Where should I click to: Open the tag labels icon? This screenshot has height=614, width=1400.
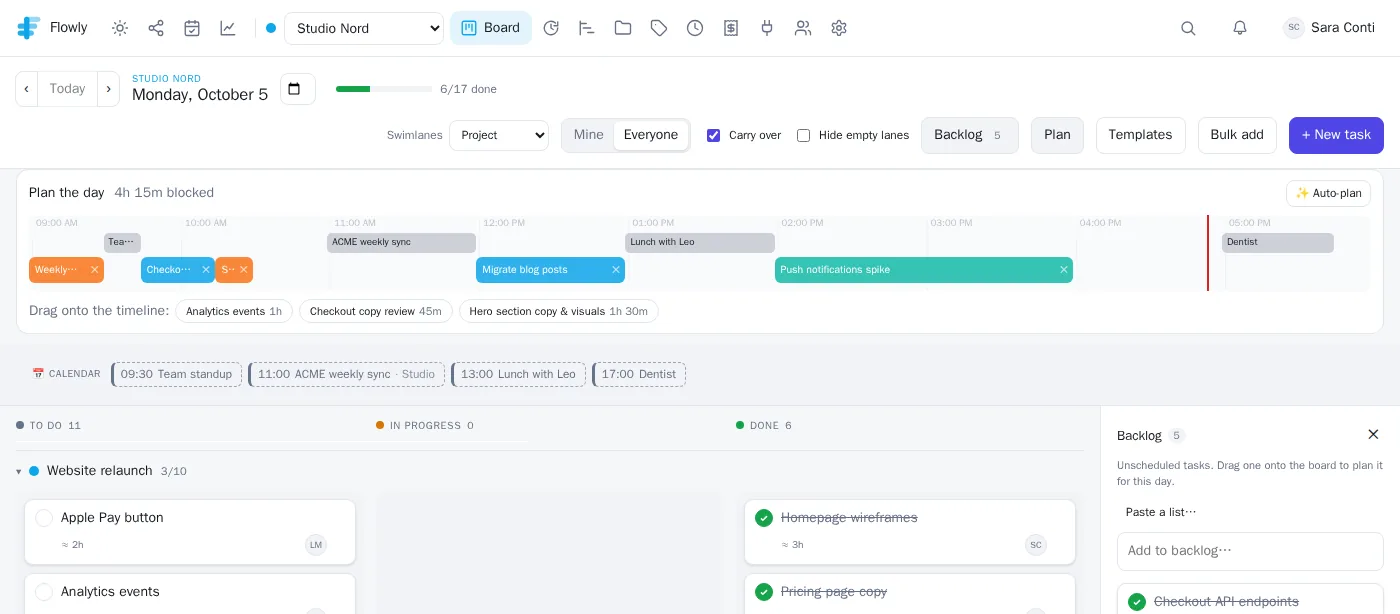coord(659,28)
